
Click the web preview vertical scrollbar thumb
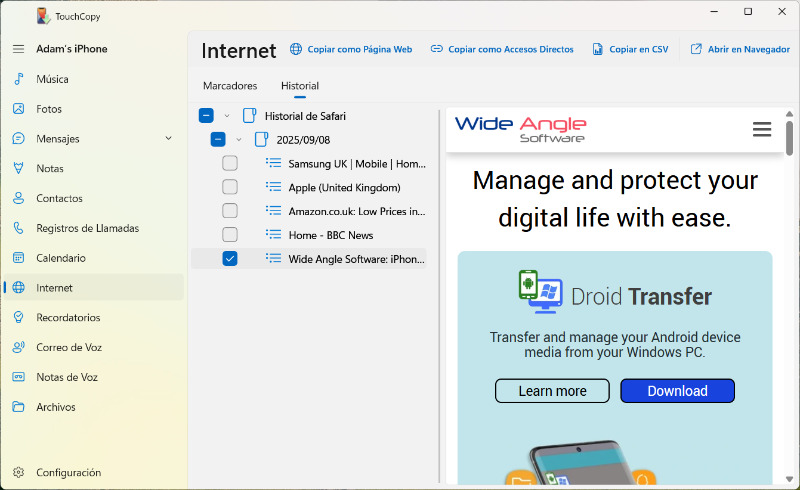tap(789, 137)
